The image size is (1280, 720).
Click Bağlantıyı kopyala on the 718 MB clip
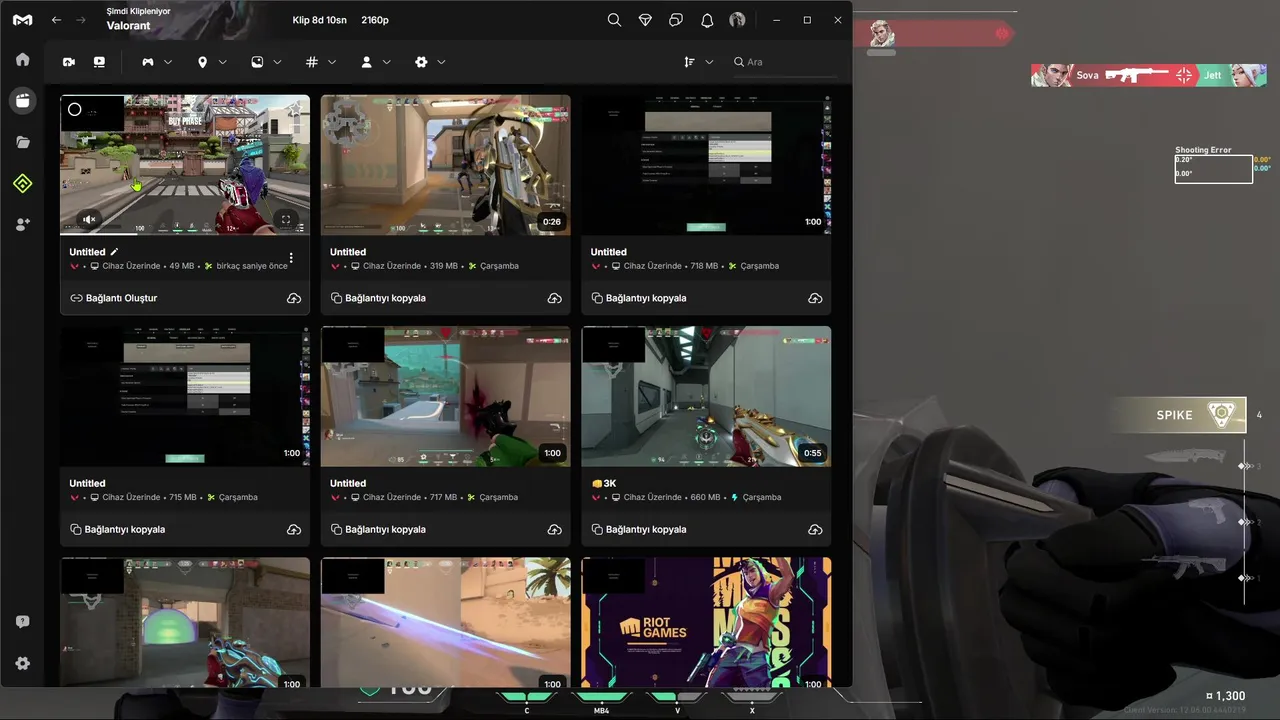click(x=639, y=298)
